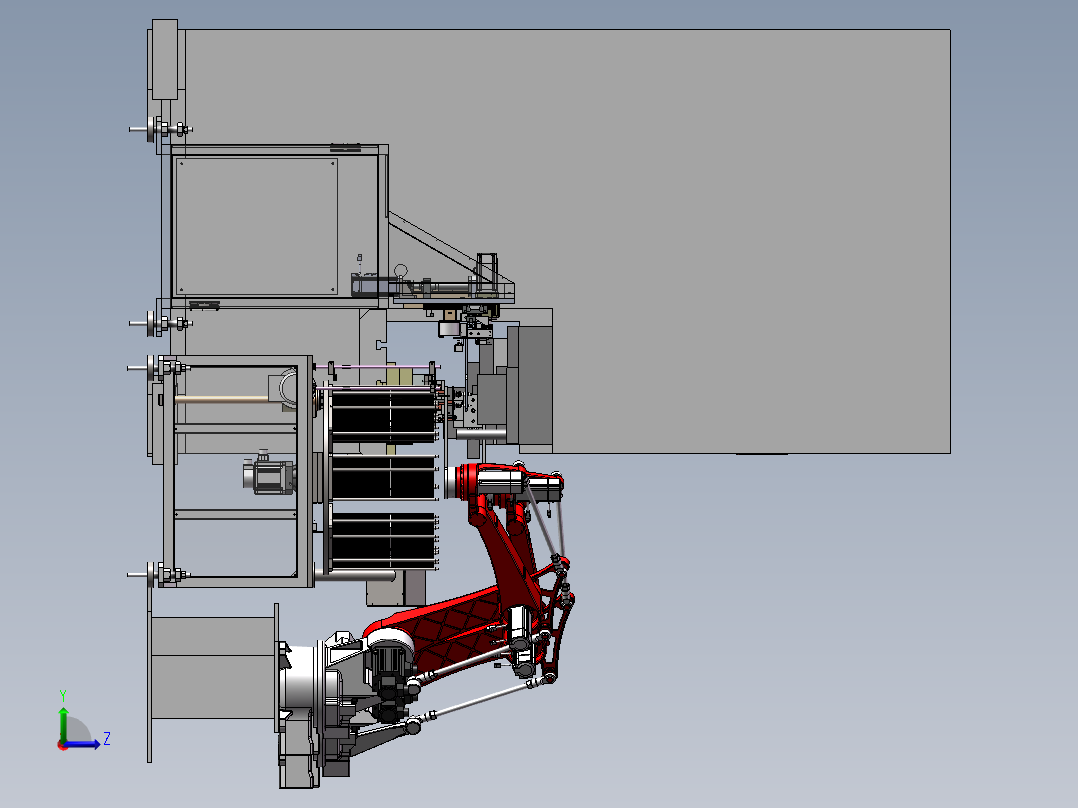This screenshot has height=808, width=1078.
Task: Select the servo motor inside the frame
Action: pos(269,475)
